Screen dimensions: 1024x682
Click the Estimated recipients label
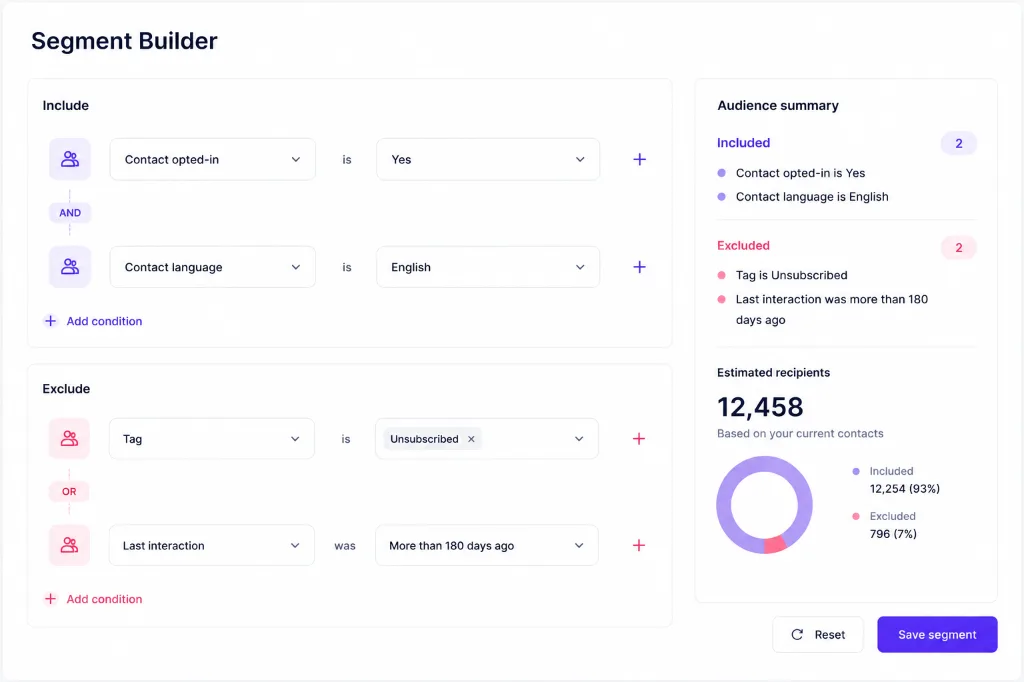(773, 372)
